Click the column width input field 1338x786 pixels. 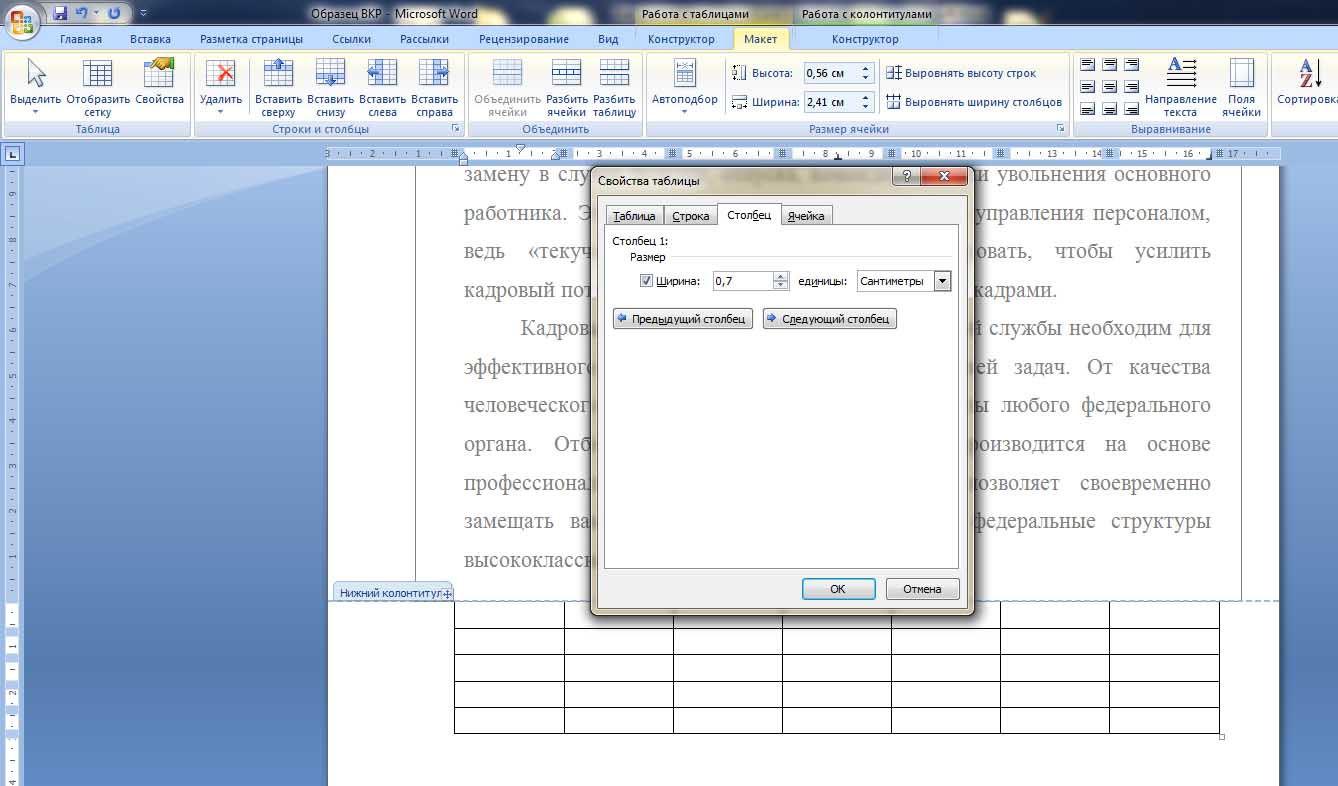tap(742, 281)
